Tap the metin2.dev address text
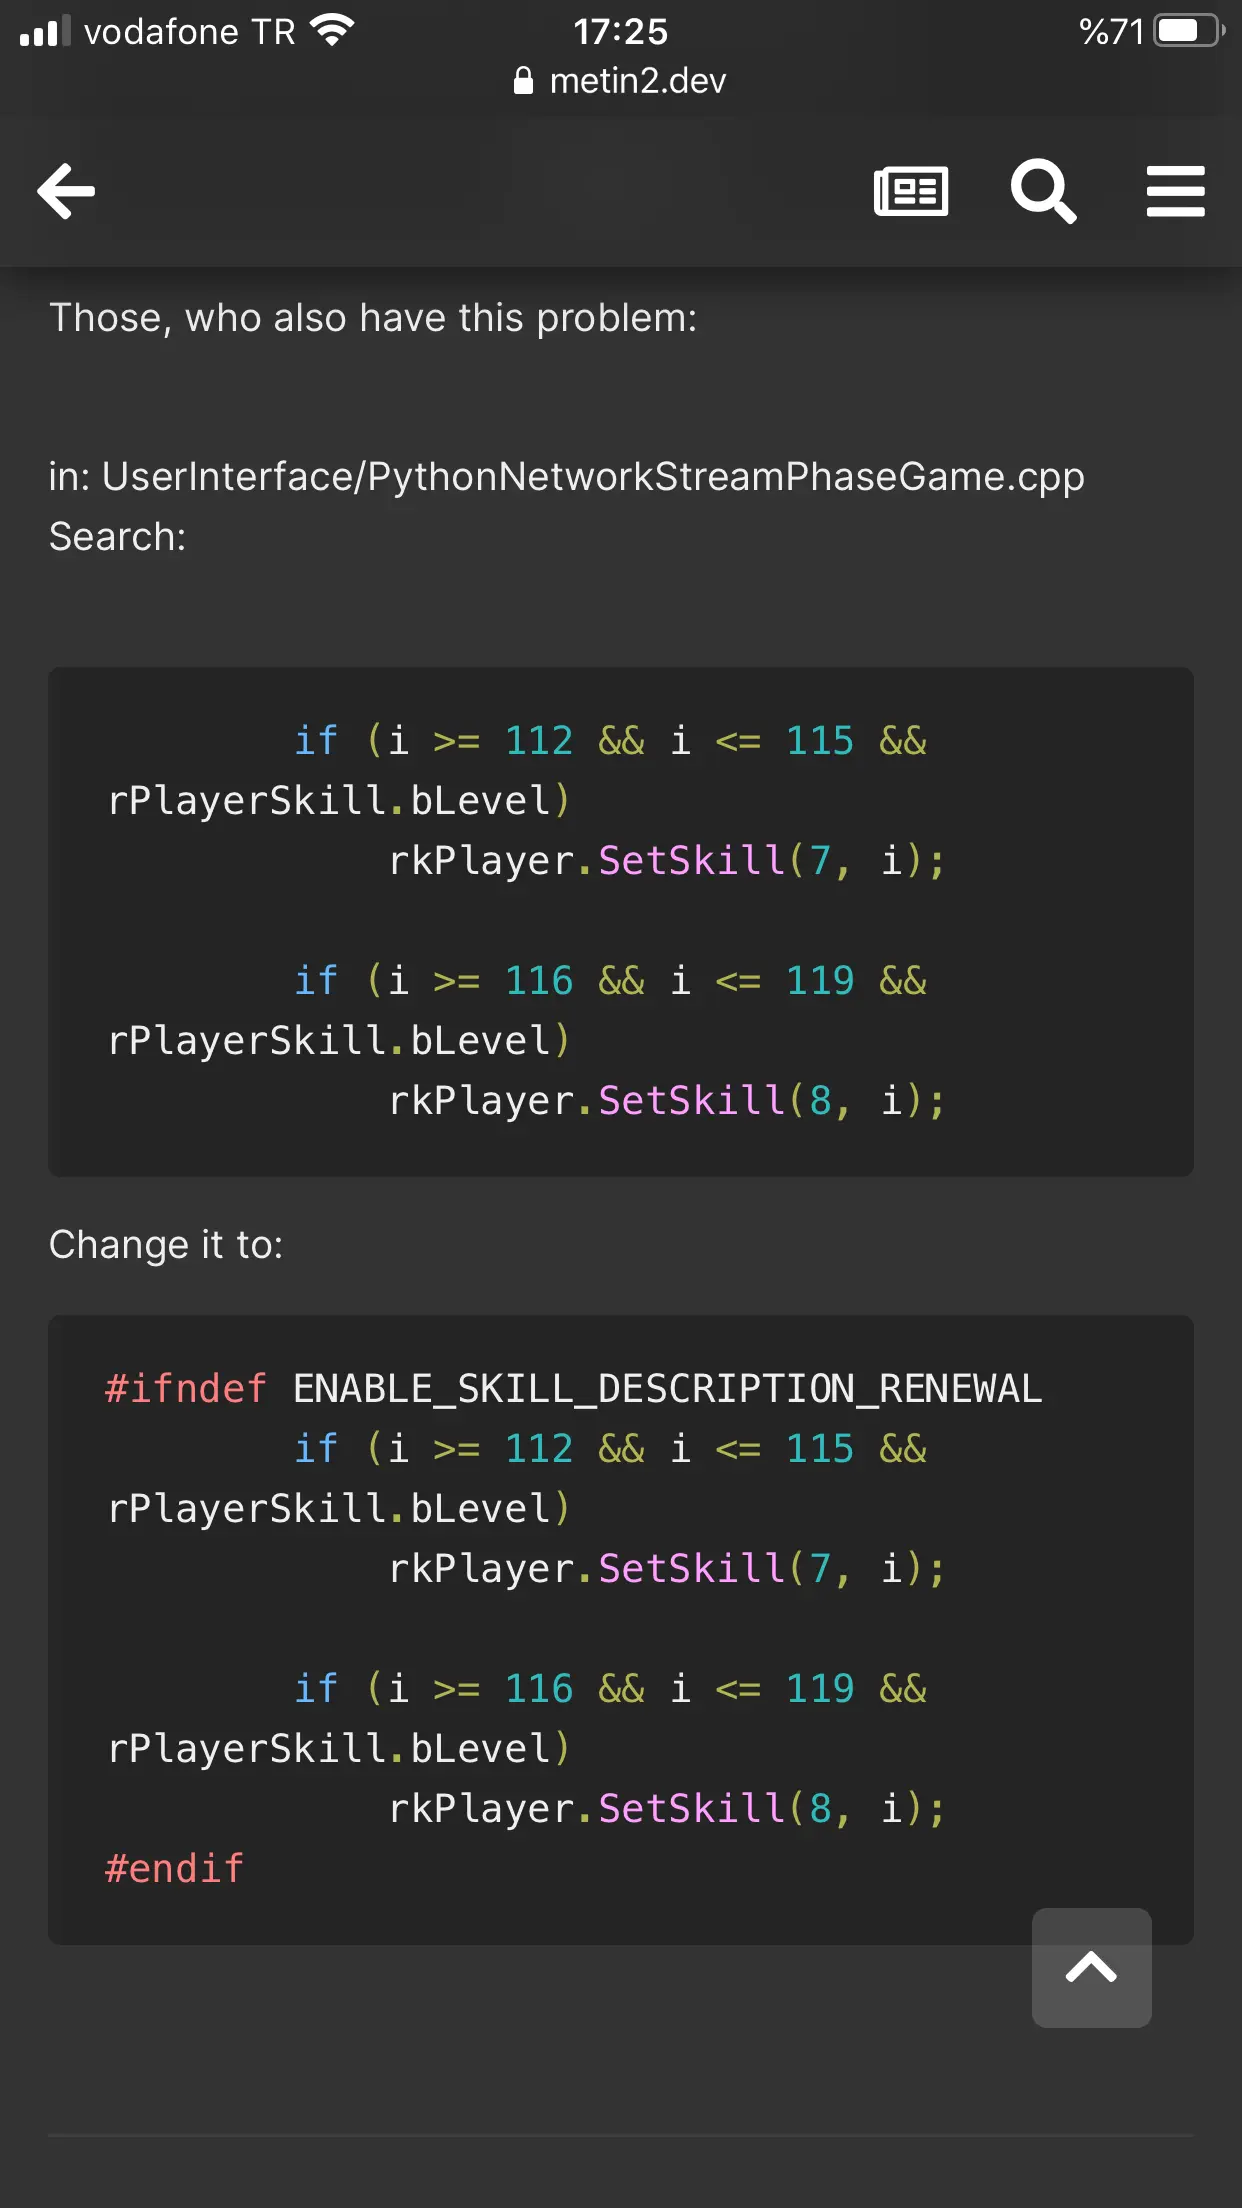 click(637, 81)
